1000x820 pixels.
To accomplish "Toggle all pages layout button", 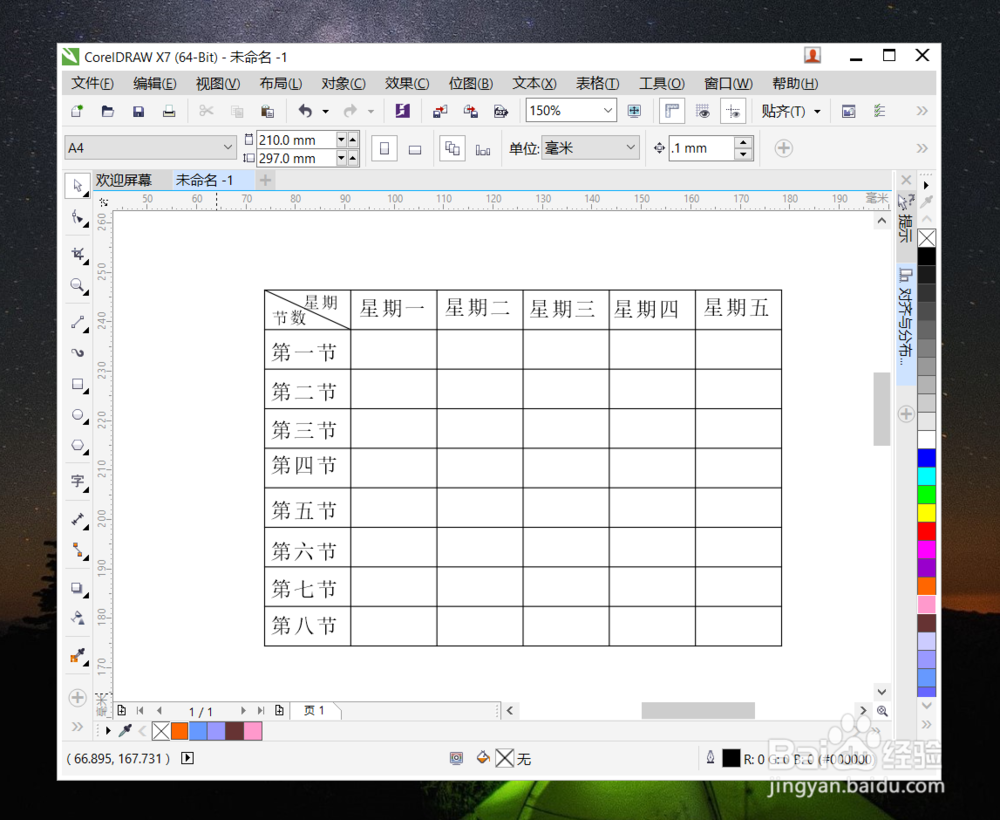I will click(x=452, y=148).
